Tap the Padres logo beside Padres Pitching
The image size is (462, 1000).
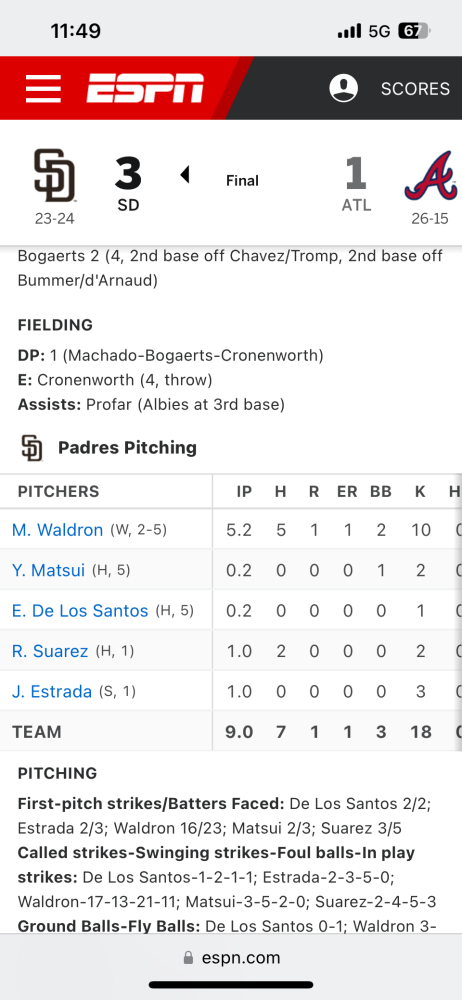[31, 448]
